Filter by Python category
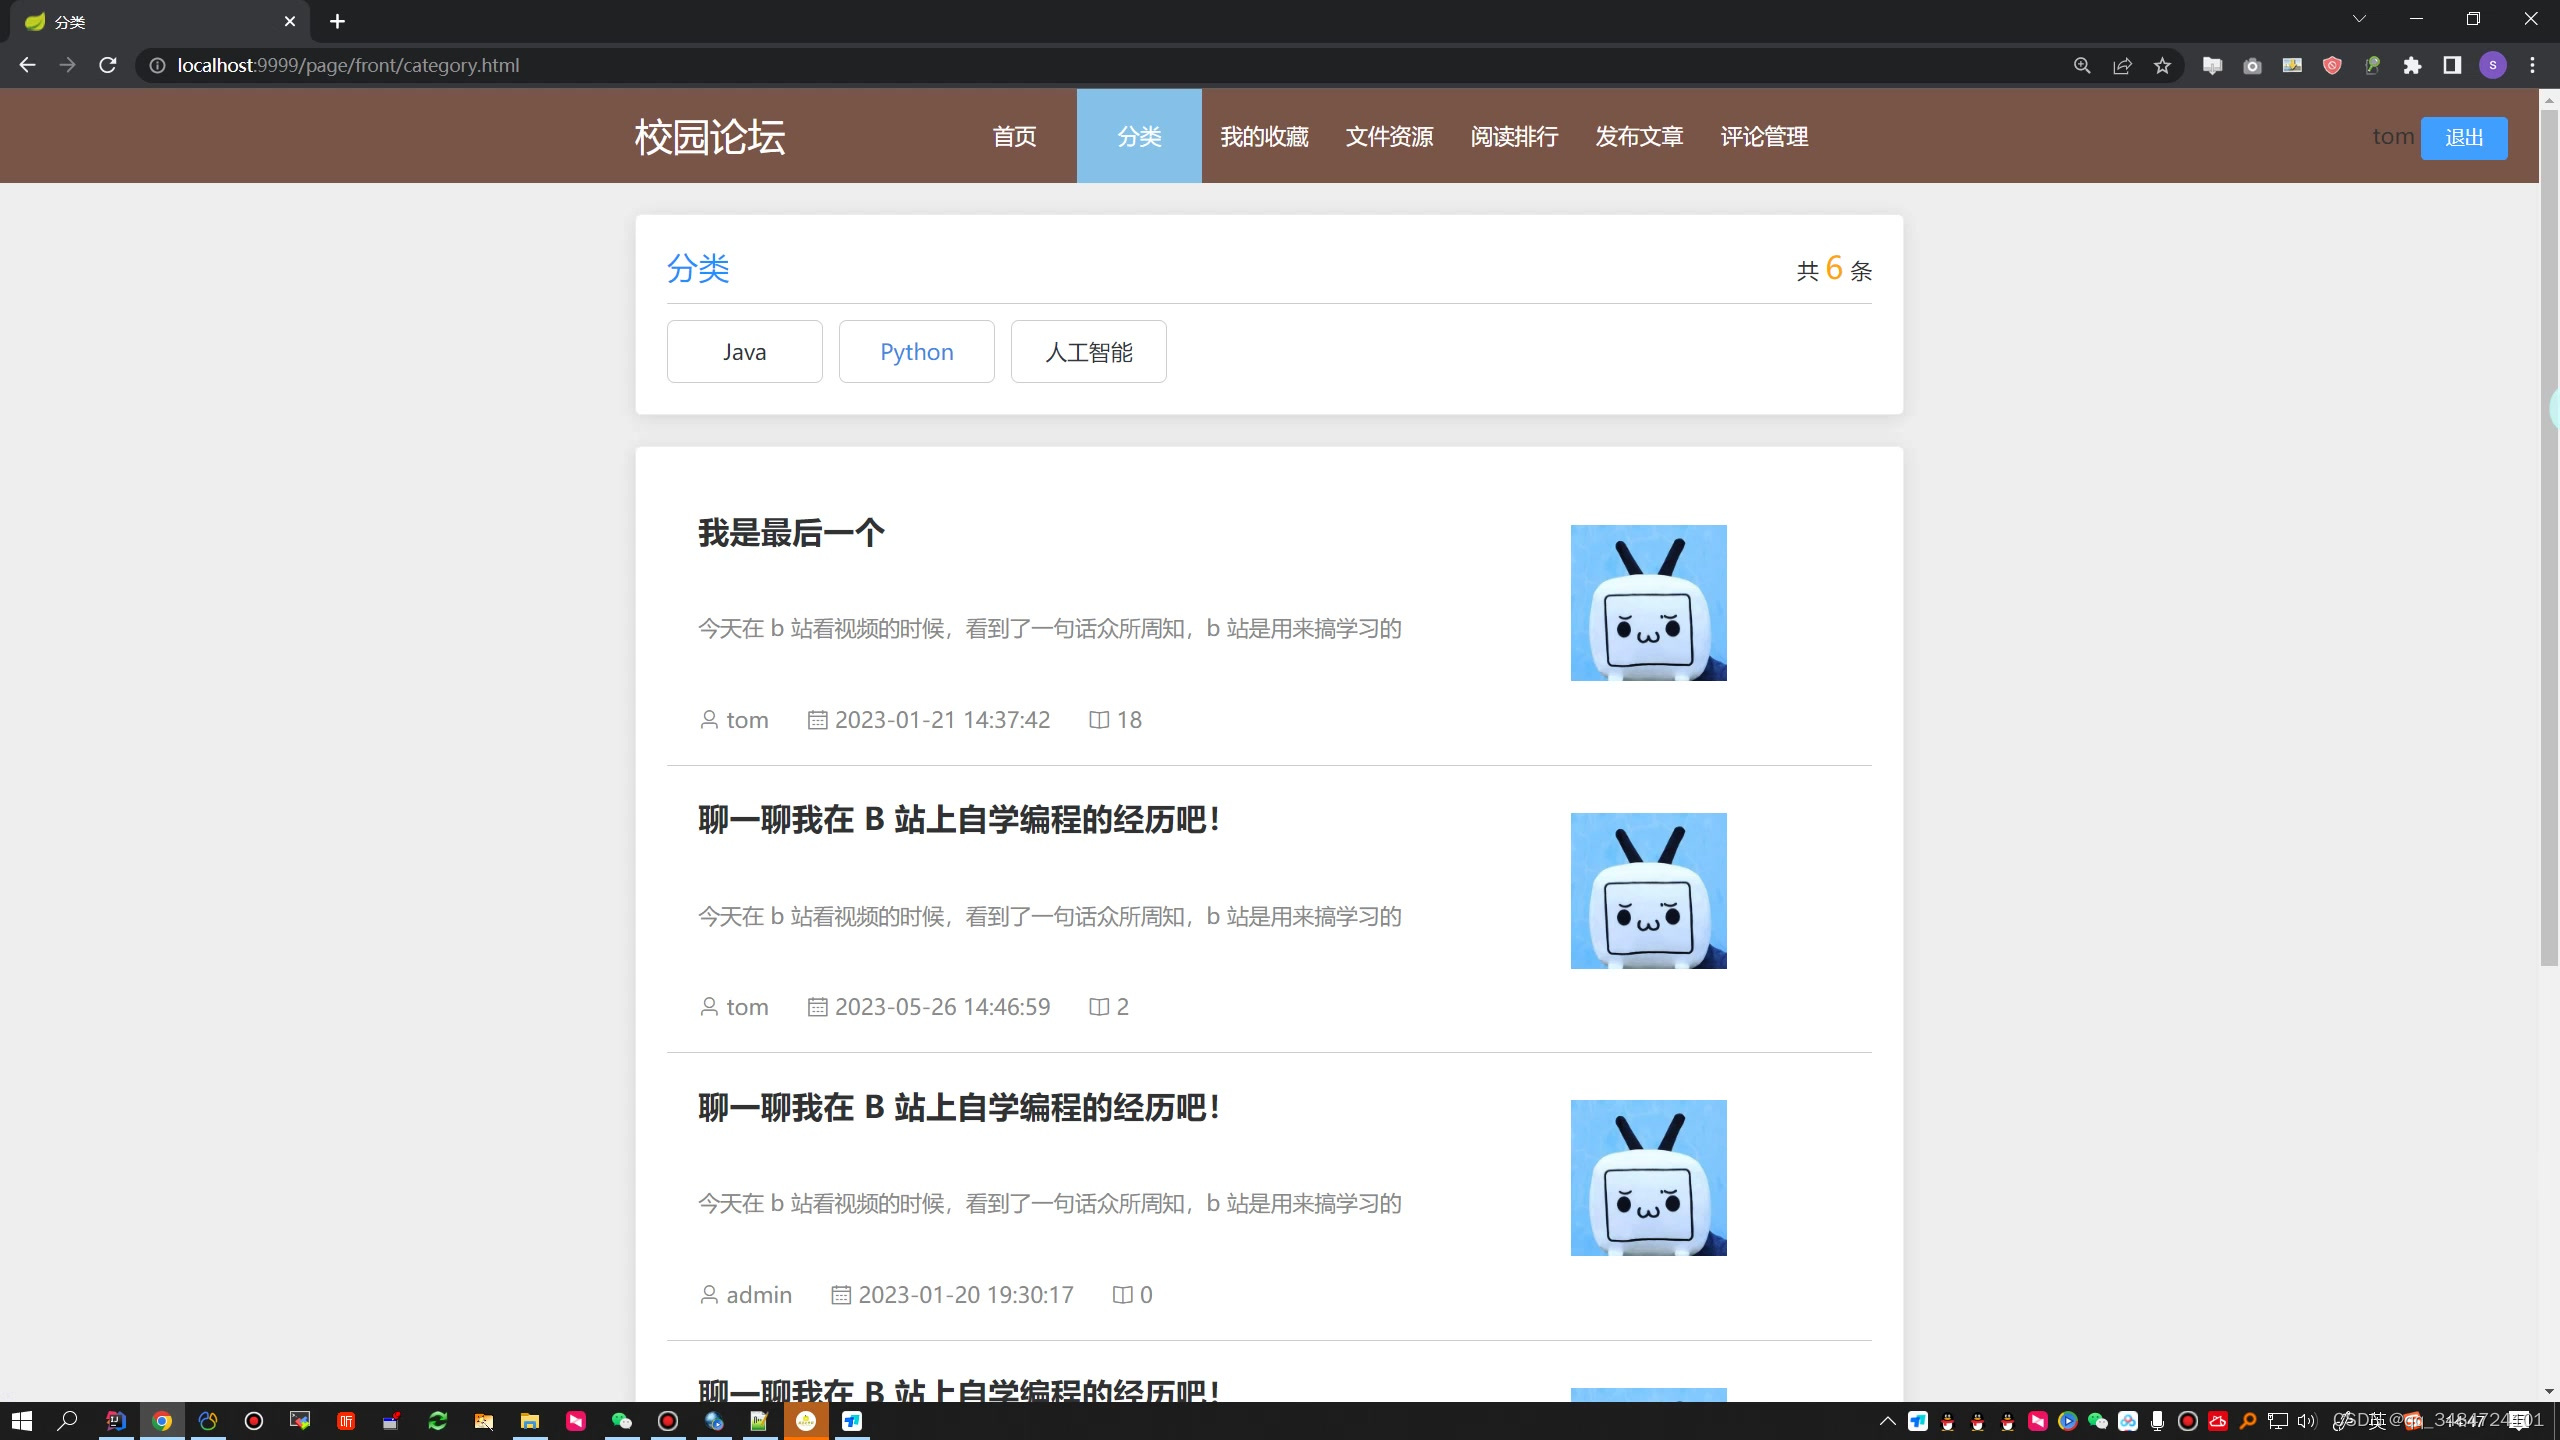This screenshot has width=2560, height=1440. [x=916, y=352]
